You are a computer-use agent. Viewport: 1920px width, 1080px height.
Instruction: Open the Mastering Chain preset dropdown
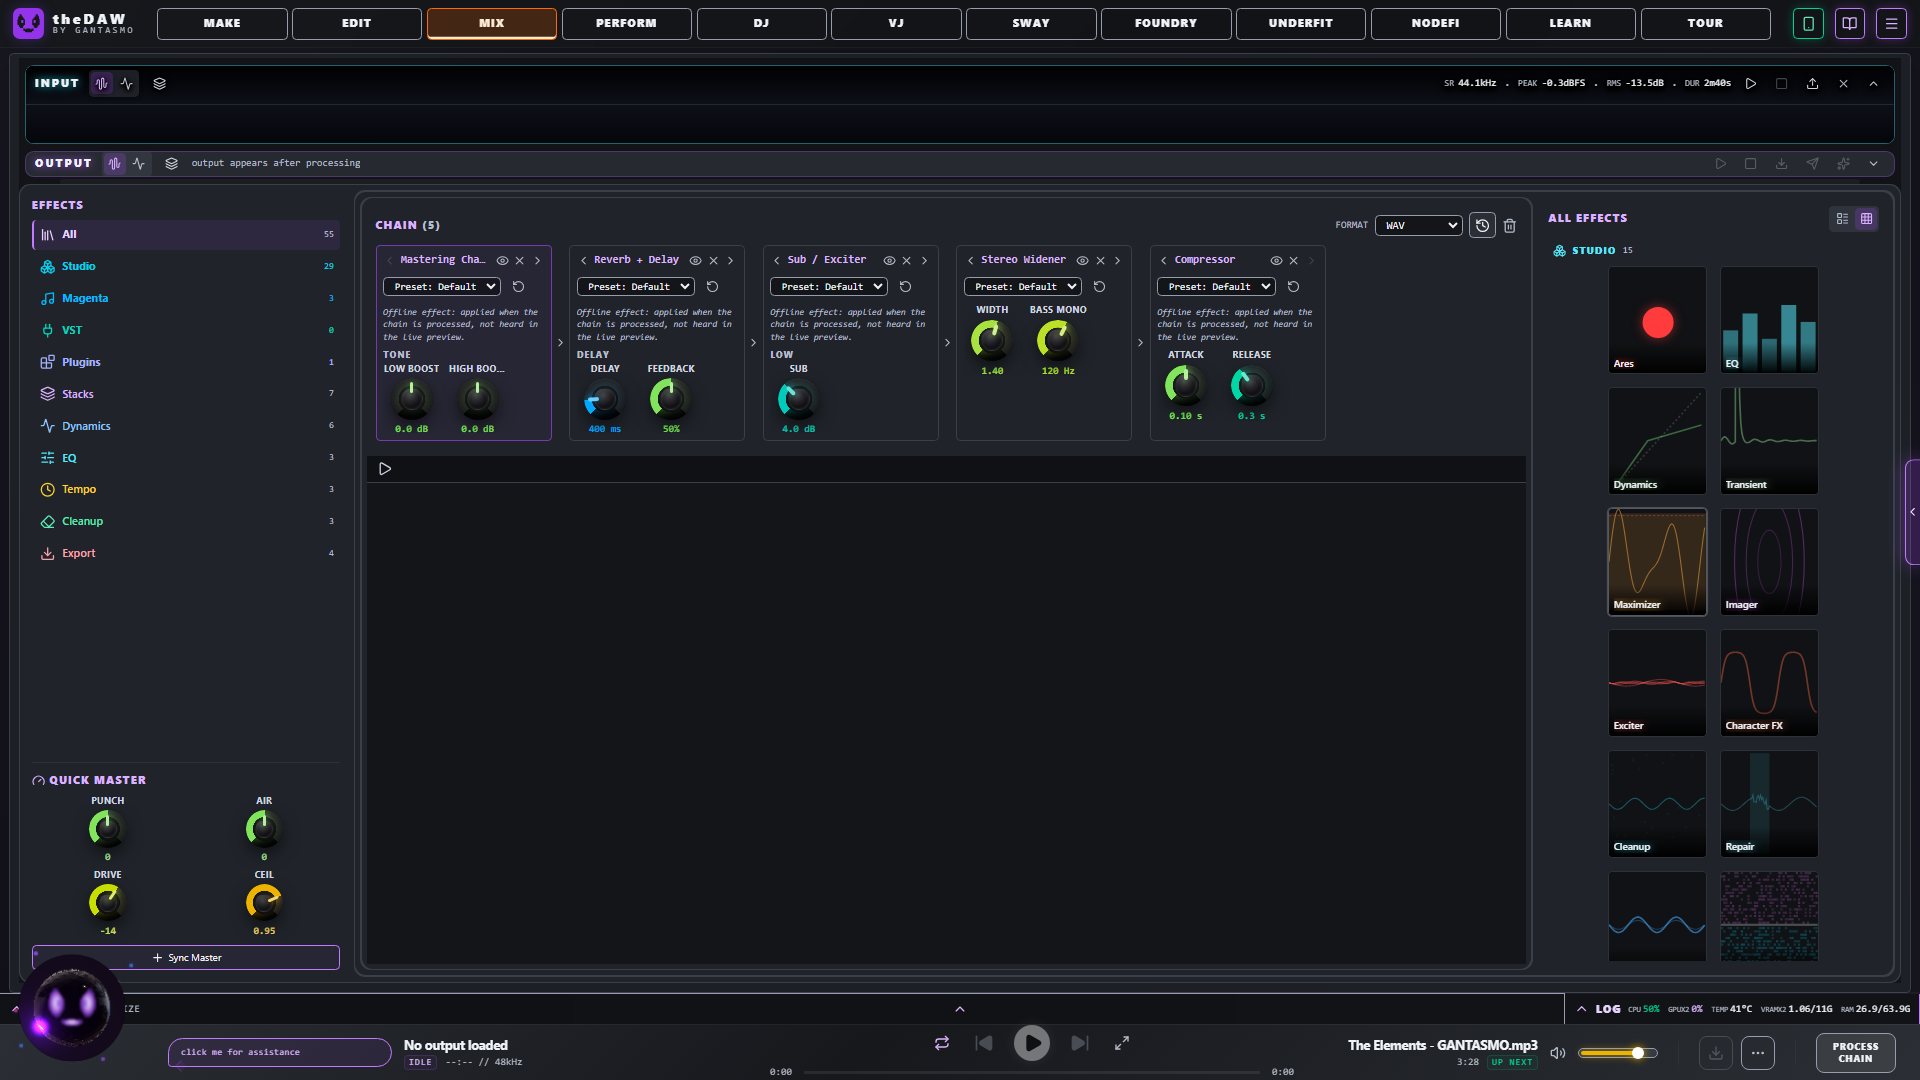(x=442, y=287)
